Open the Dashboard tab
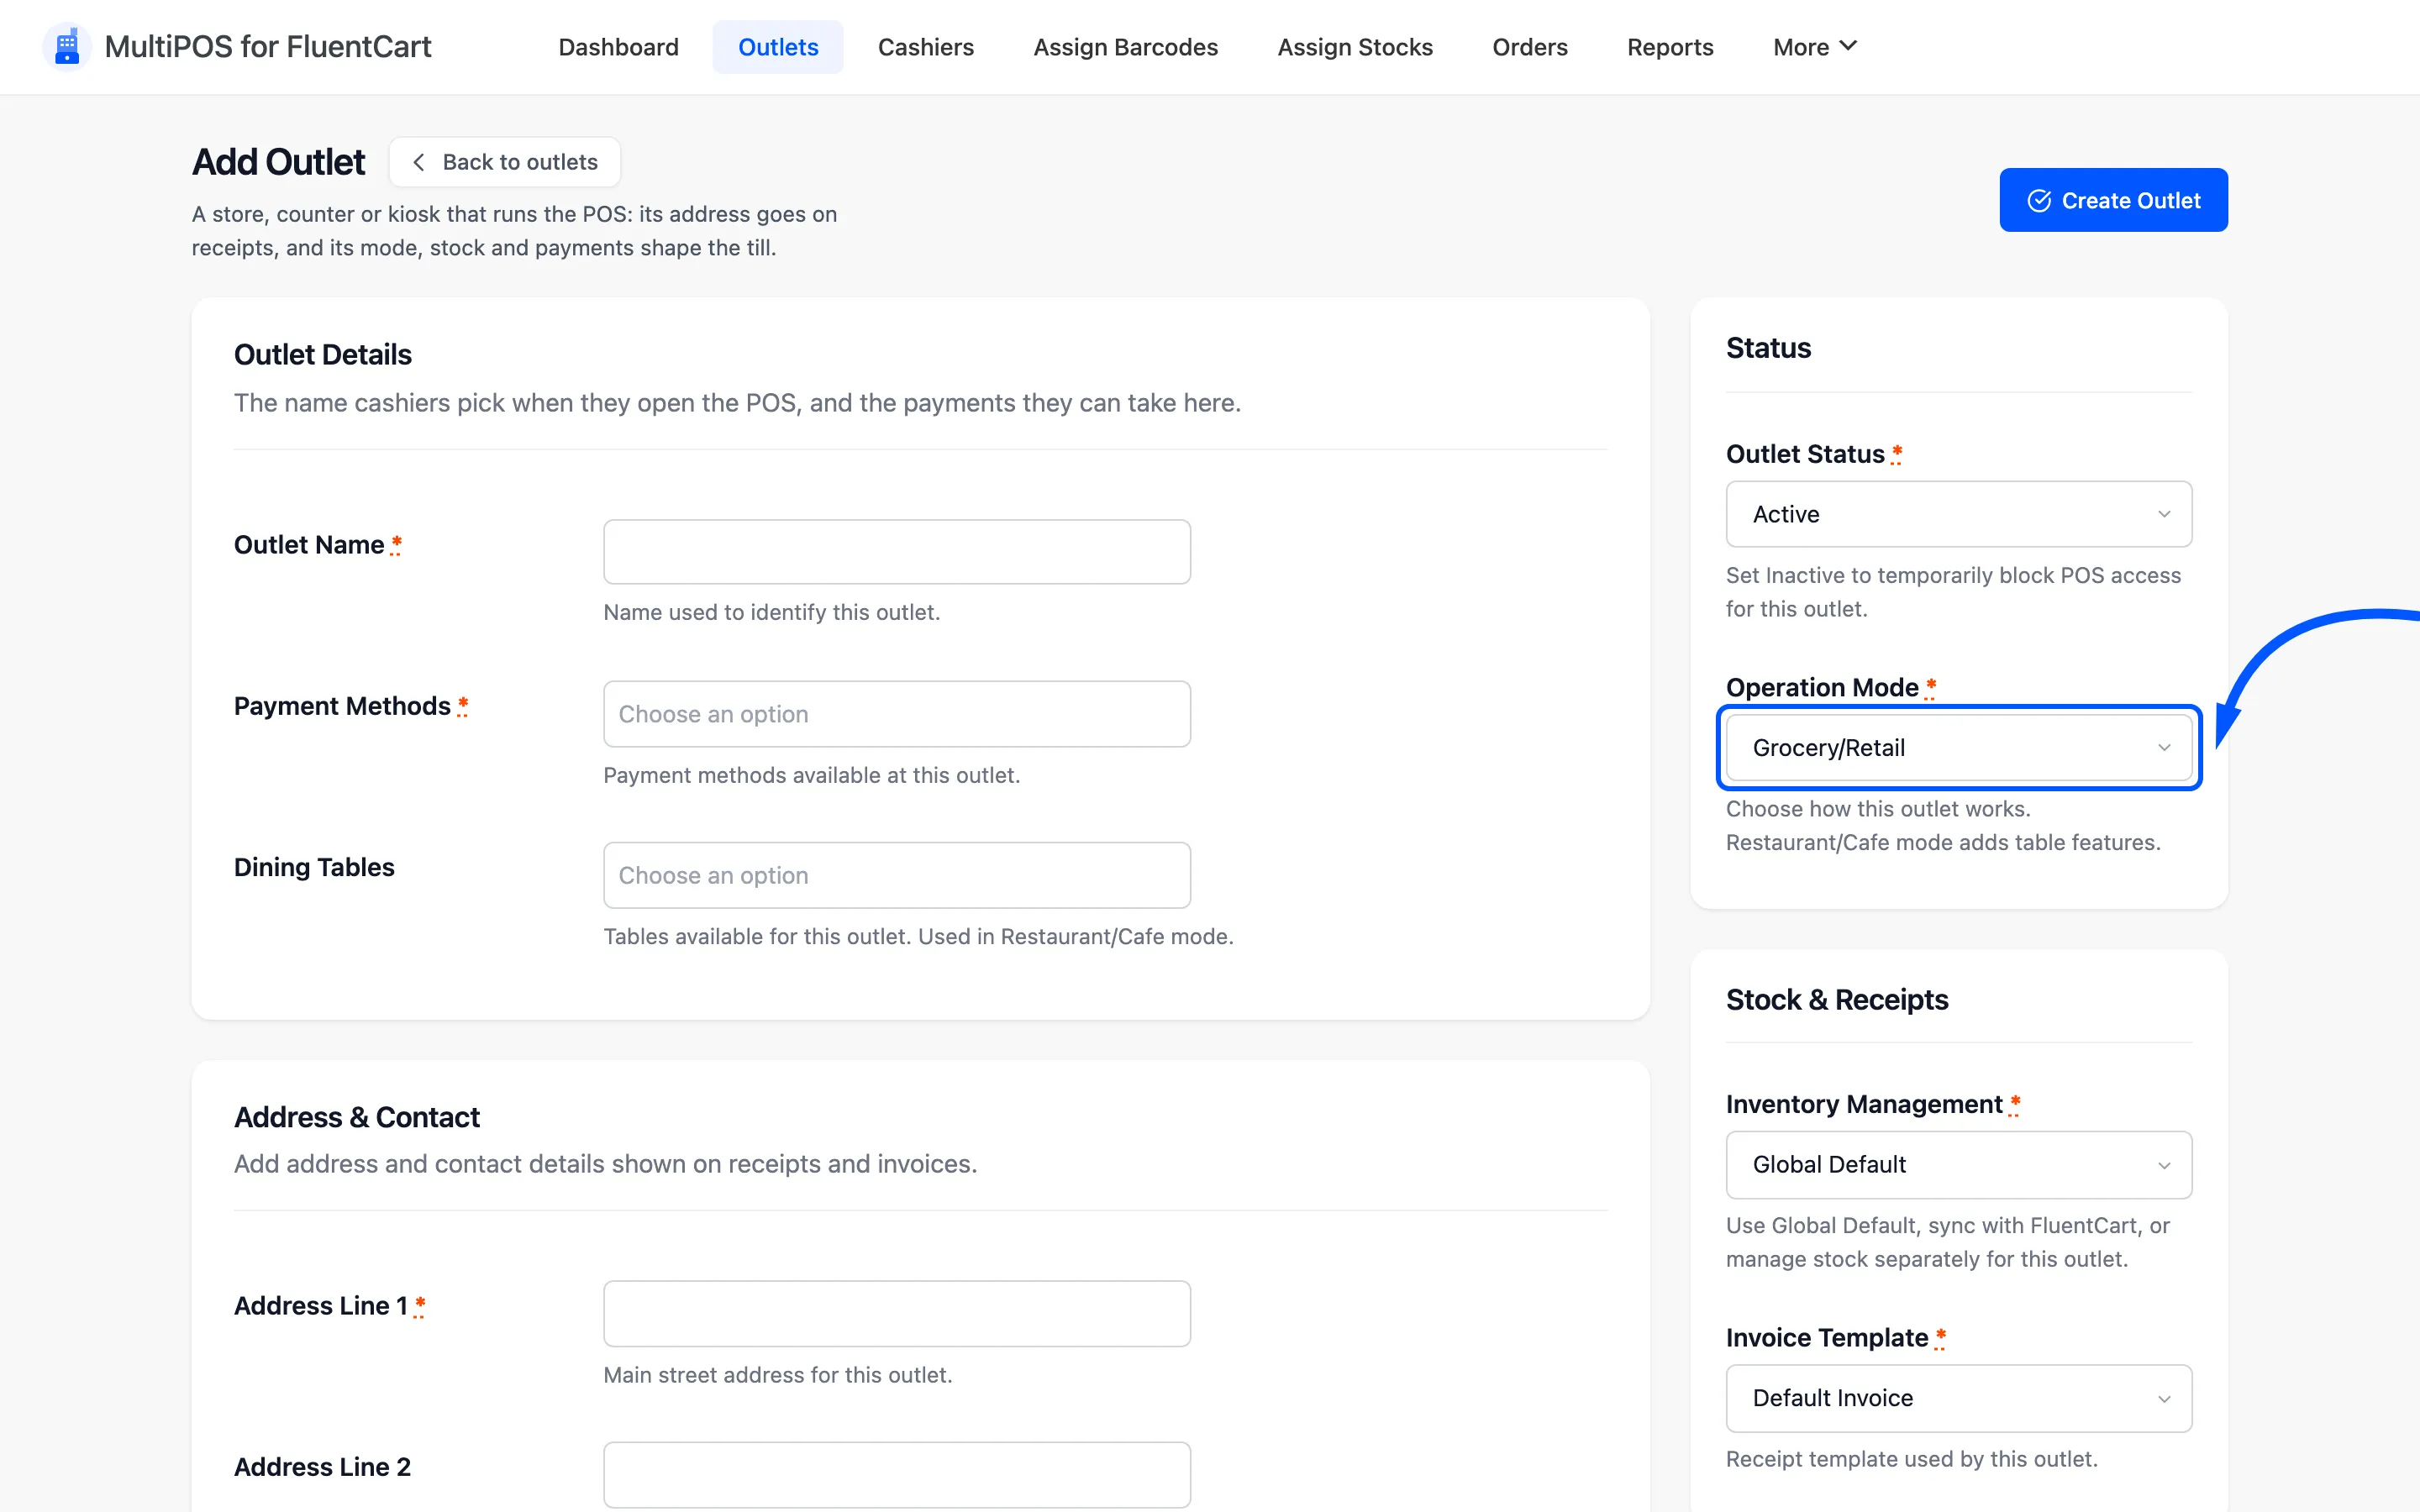Screen dimensions: 2420x1512 [618, 47]
